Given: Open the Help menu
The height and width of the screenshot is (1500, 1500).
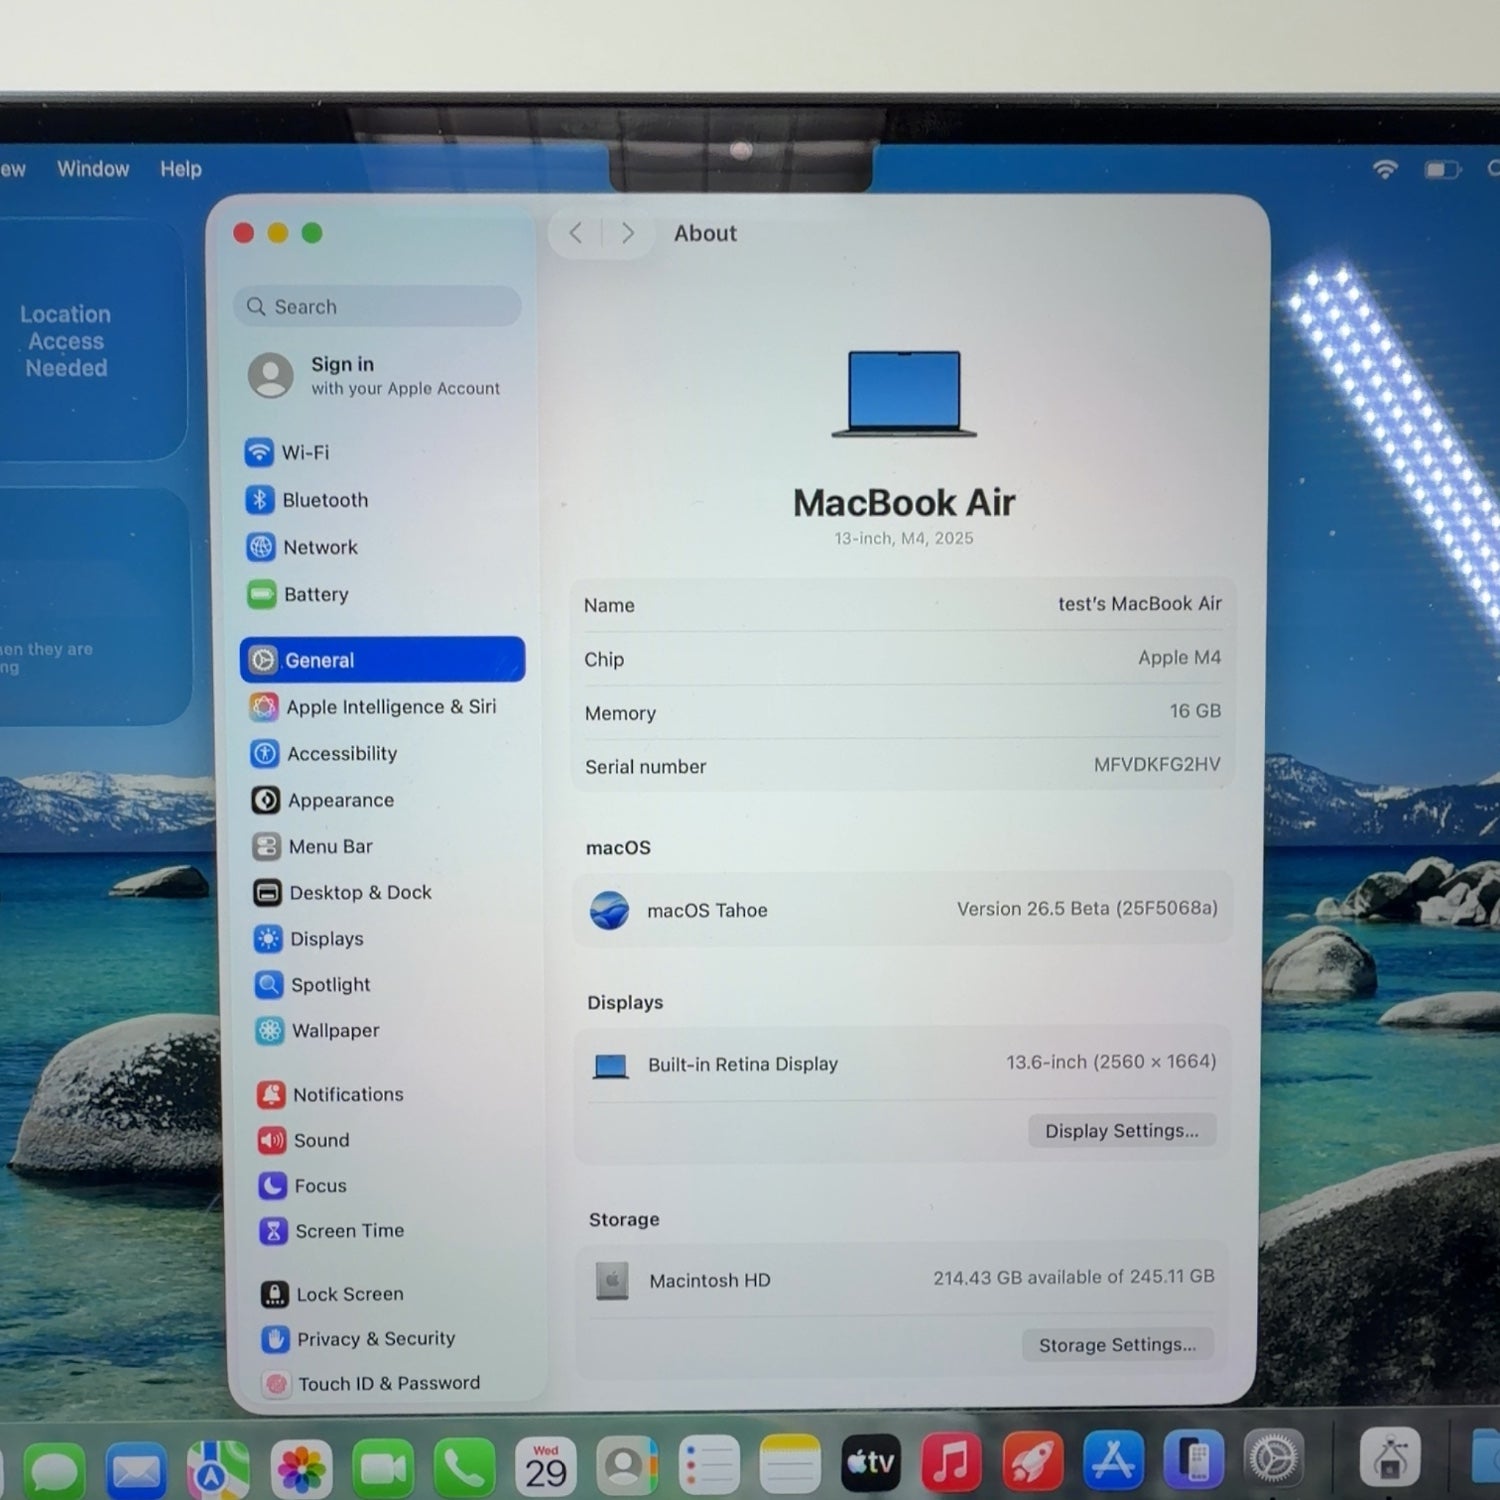Looking at the screenshot, I should 181,169.
